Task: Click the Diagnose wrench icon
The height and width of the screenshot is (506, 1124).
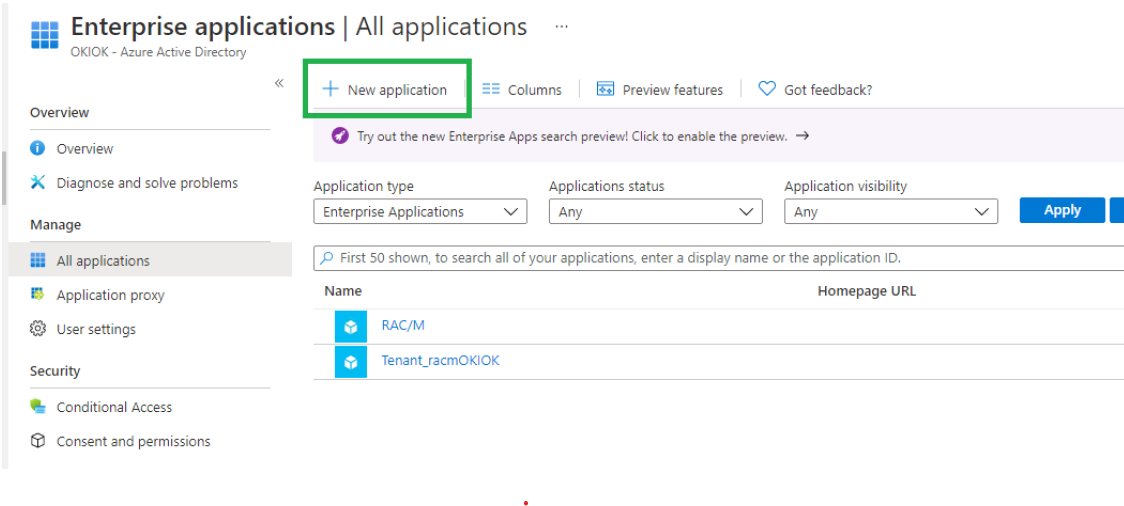Action: [x=38, y=183]
